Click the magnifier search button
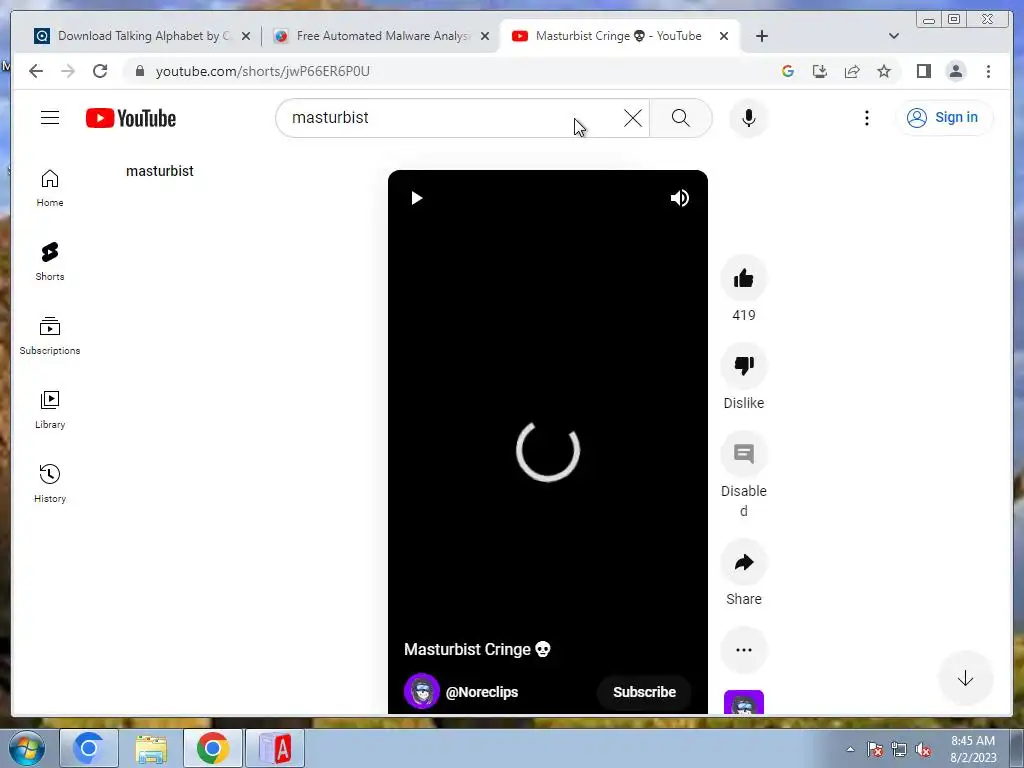This screenshot has width=1024, height=768. point(680,118)
